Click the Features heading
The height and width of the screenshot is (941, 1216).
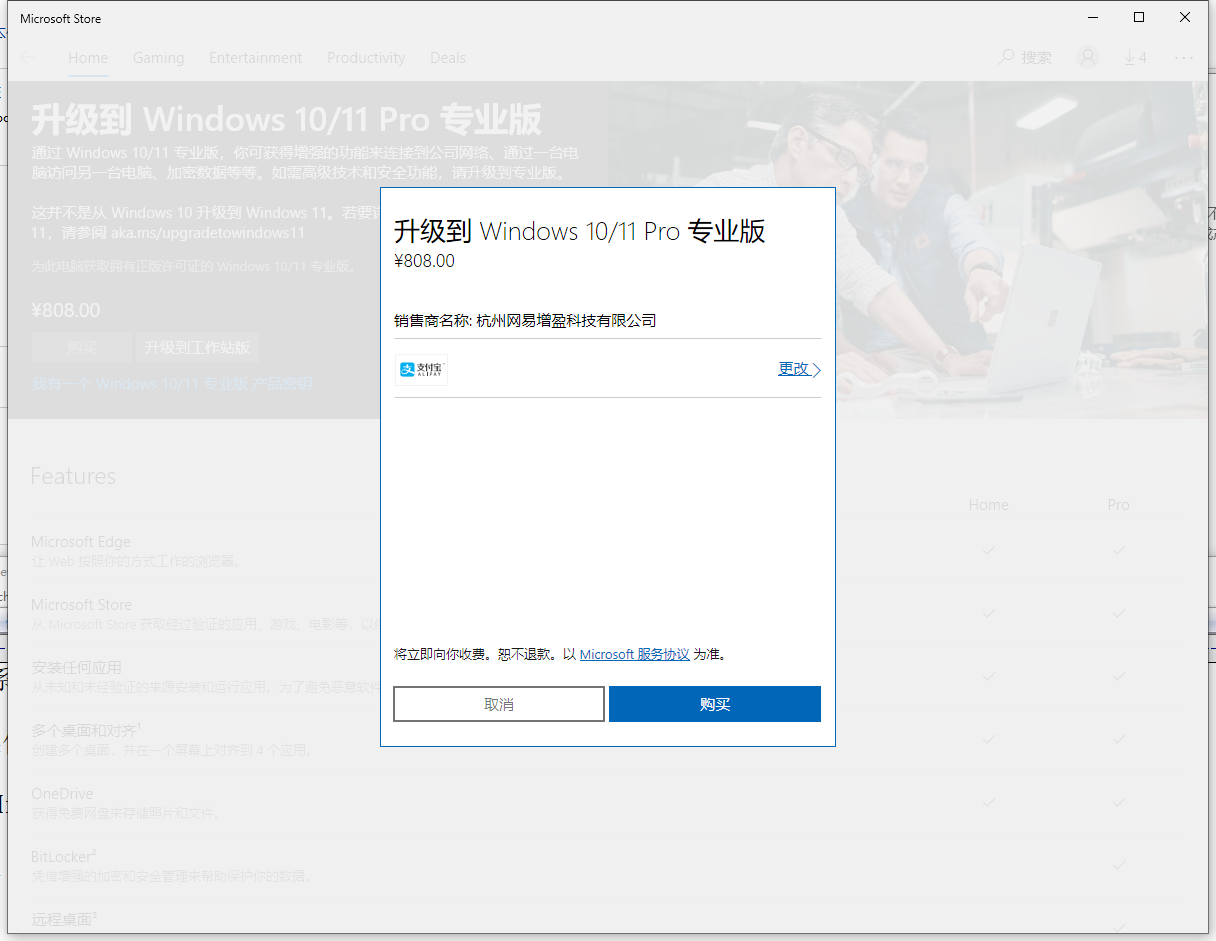[73, 476]
